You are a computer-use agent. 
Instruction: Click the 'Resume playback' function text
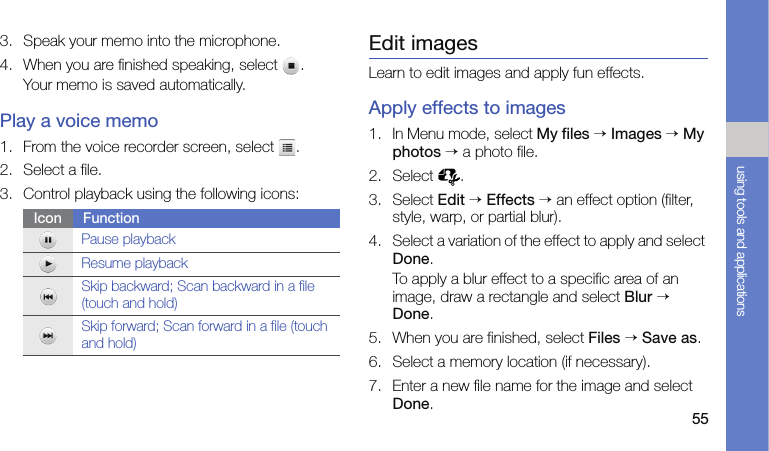pyautogui.click(x=134, y=264)
